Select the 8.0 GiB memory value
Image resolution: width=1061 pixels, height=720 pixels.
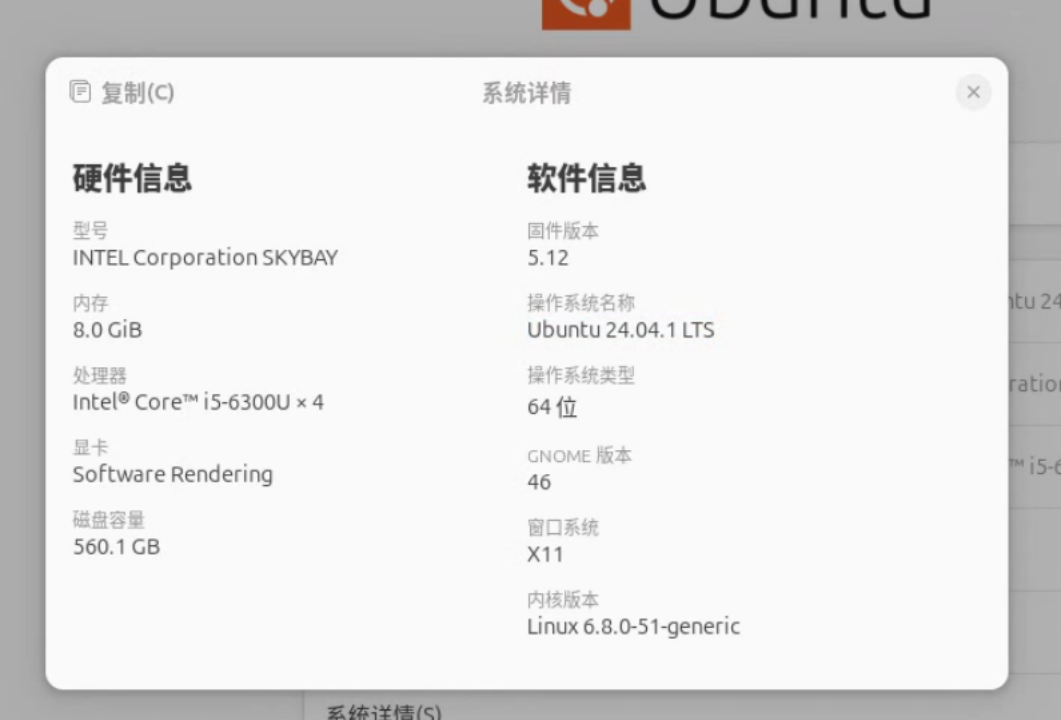(x=108, y=330)
